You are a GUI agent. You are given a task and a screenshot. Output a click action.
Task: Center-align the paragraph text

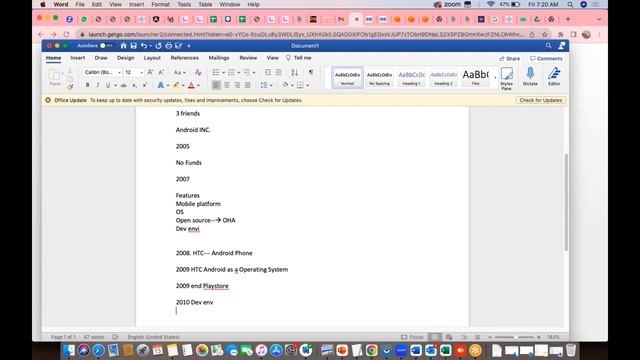pyautogui.click(x=227, y=85)
